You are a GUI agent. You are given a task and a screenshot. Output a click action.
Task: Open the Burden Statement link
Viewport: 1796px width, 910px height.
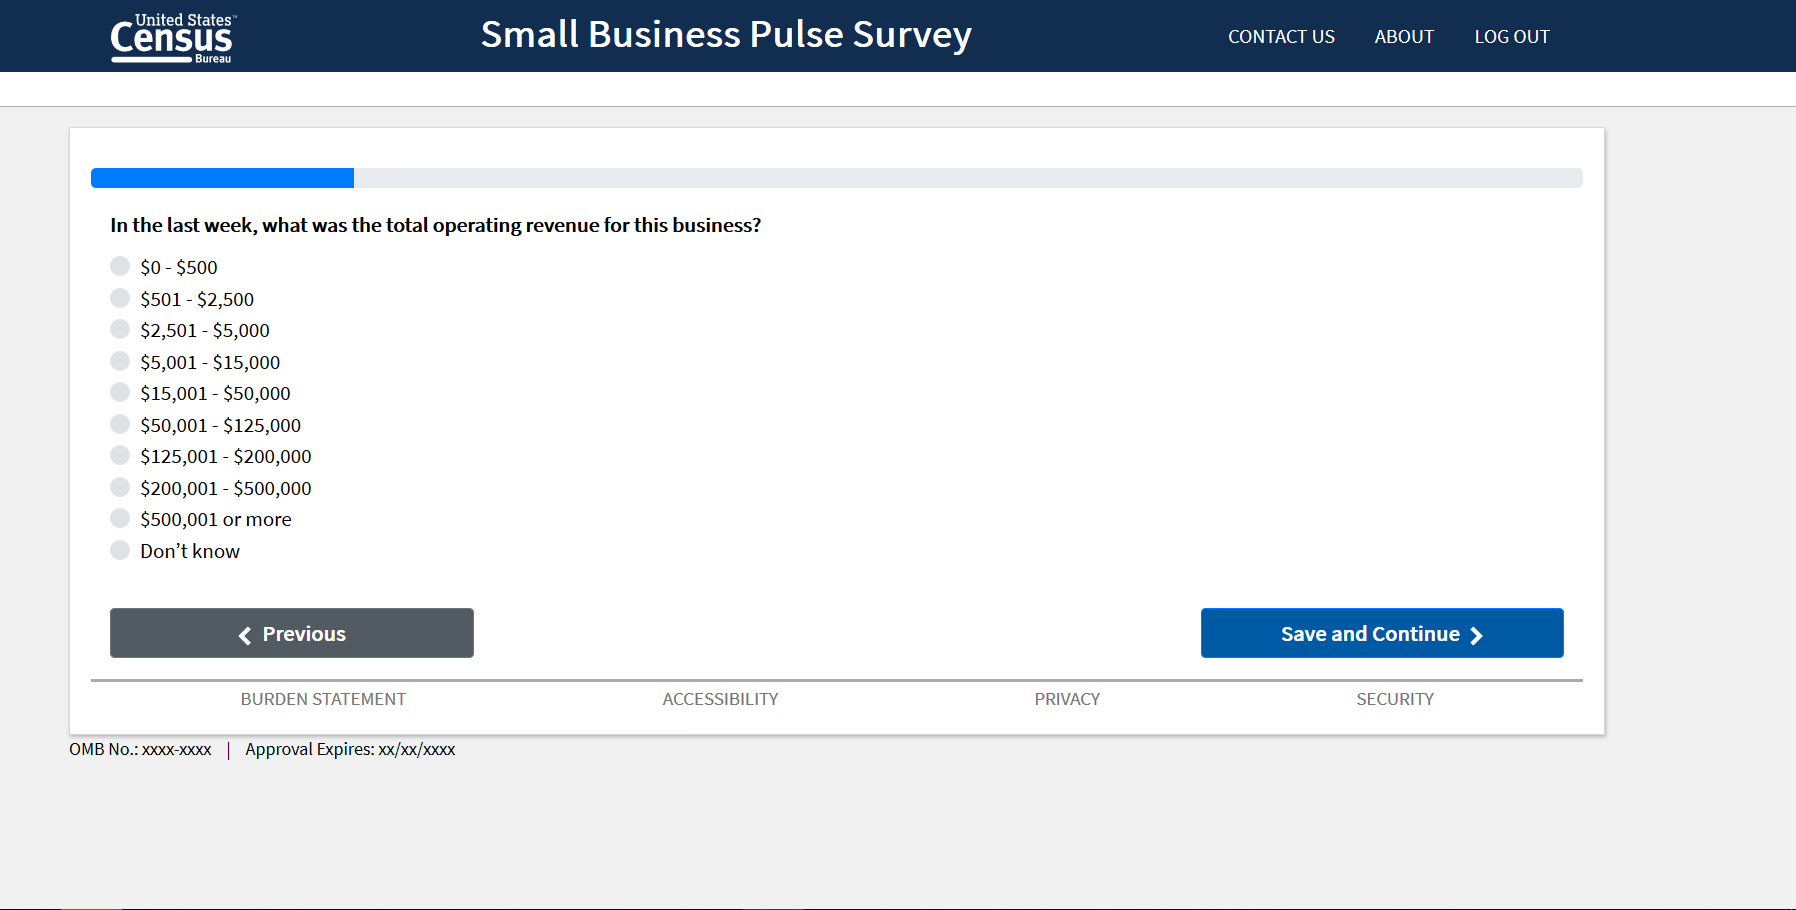pos(323,699)
